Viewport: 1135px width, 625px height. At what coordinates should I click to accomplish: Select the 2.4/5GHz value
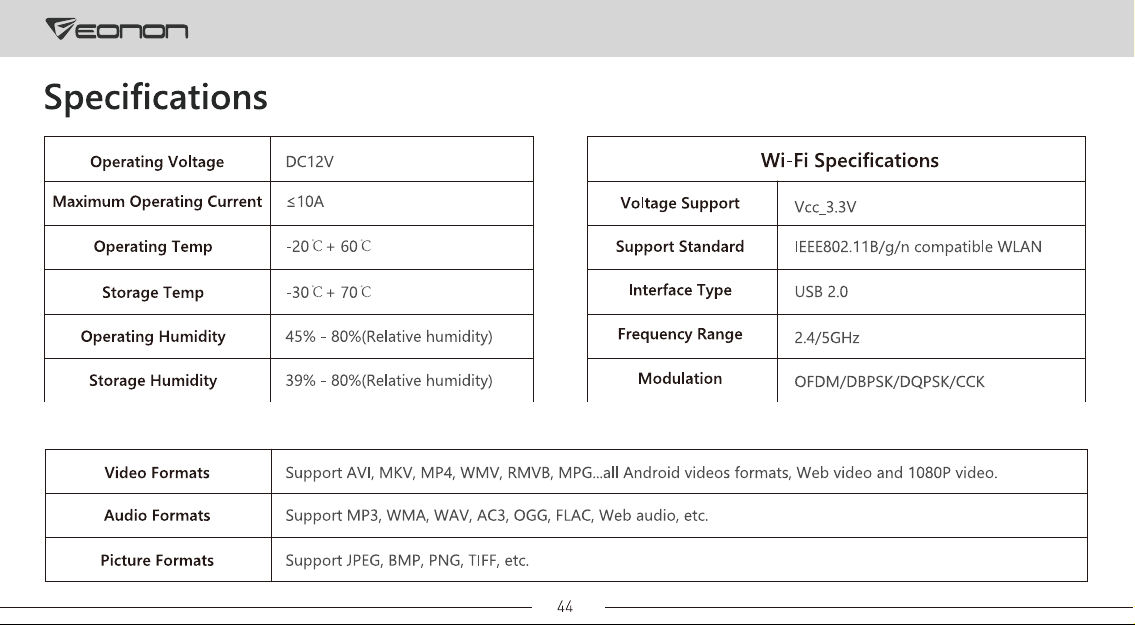point(827,338)
